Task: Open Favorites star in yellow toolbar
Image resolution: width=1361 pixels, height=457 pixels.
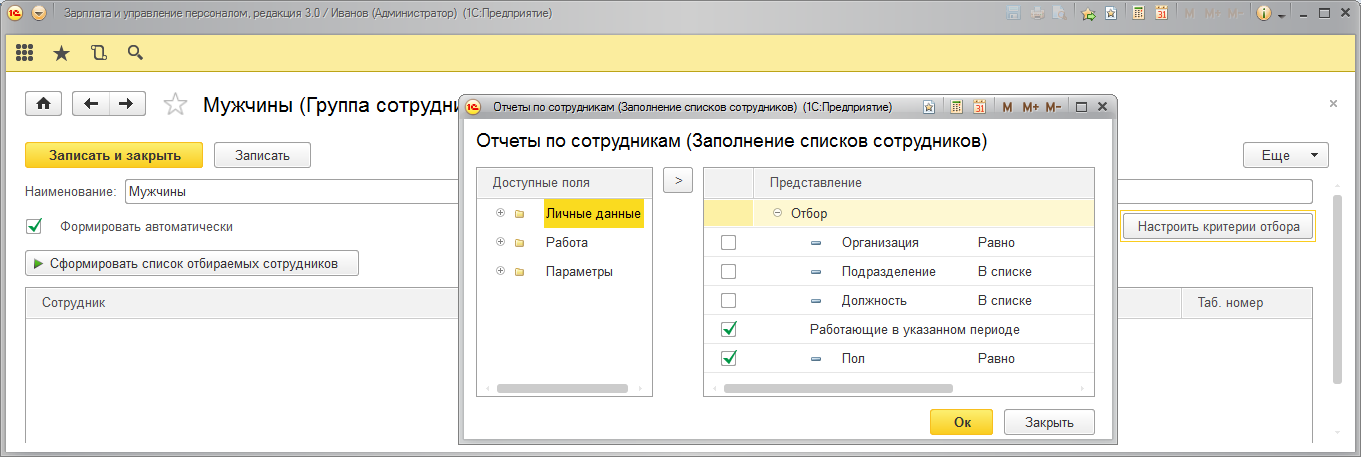Action: [x=61, y=53]
